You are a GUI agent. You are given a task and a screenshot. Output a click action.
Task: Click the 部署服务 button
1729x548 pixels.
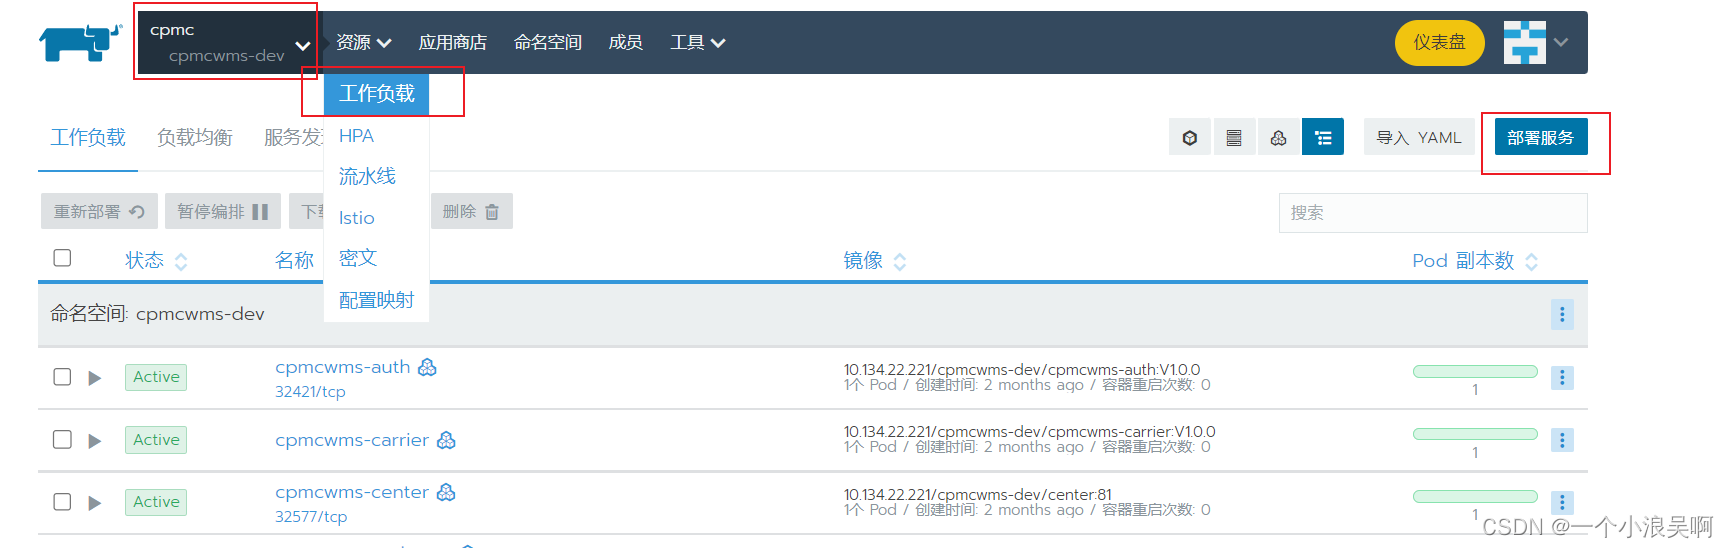click(x=1541, y=137)
